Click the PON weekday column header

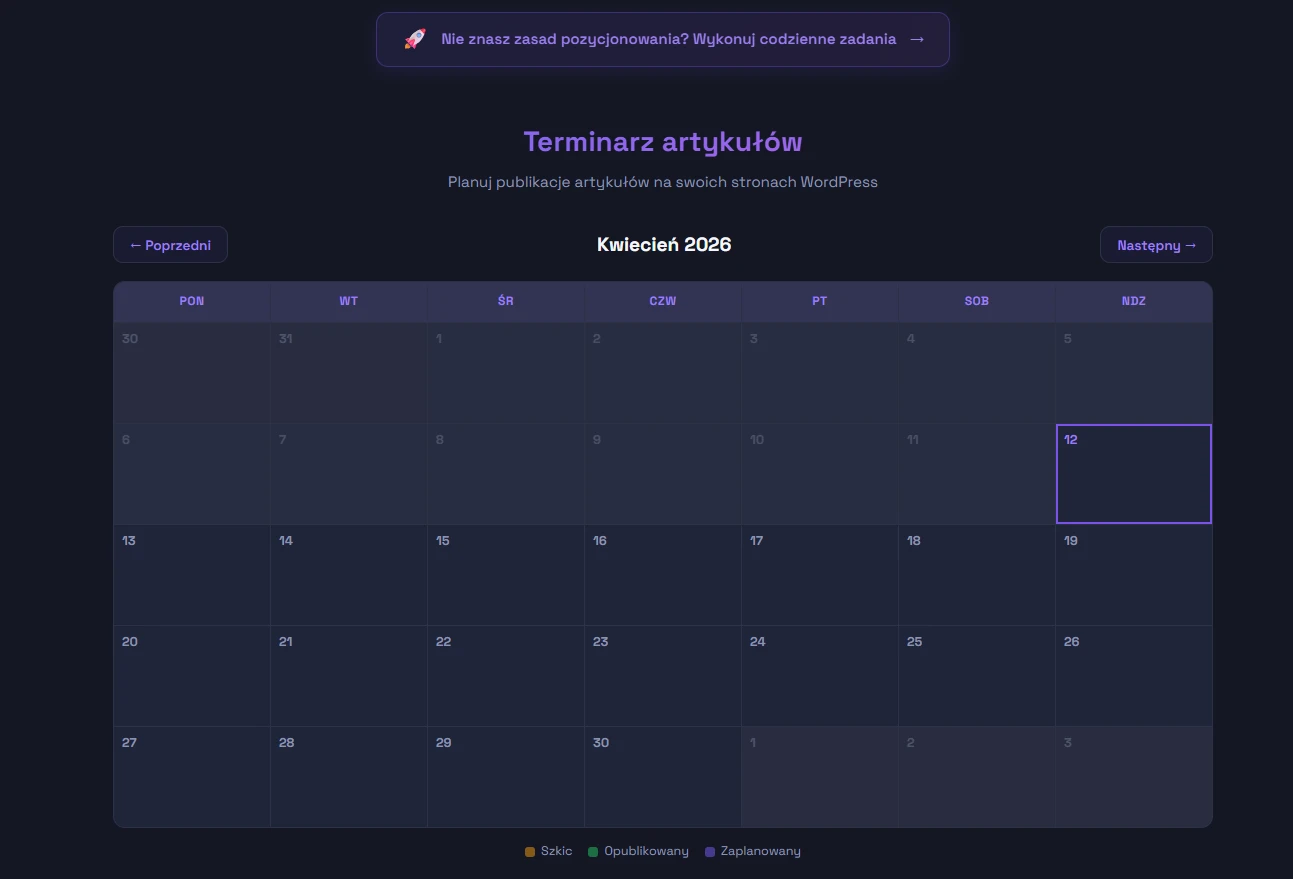tap(192, 301)
